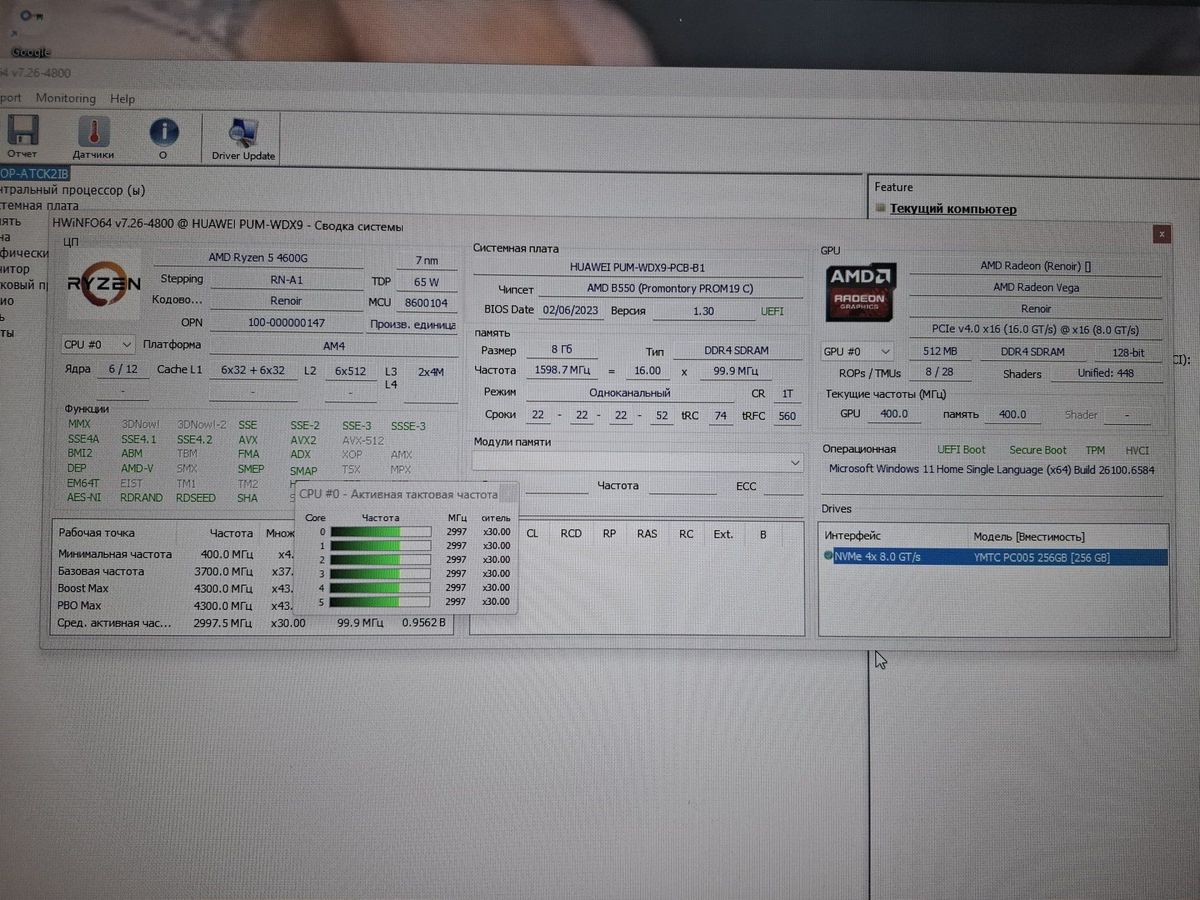Screen dimensions: 1200x900
Task: Expand the Модули памяти dropdown
Action: click(x=795, y=463)
